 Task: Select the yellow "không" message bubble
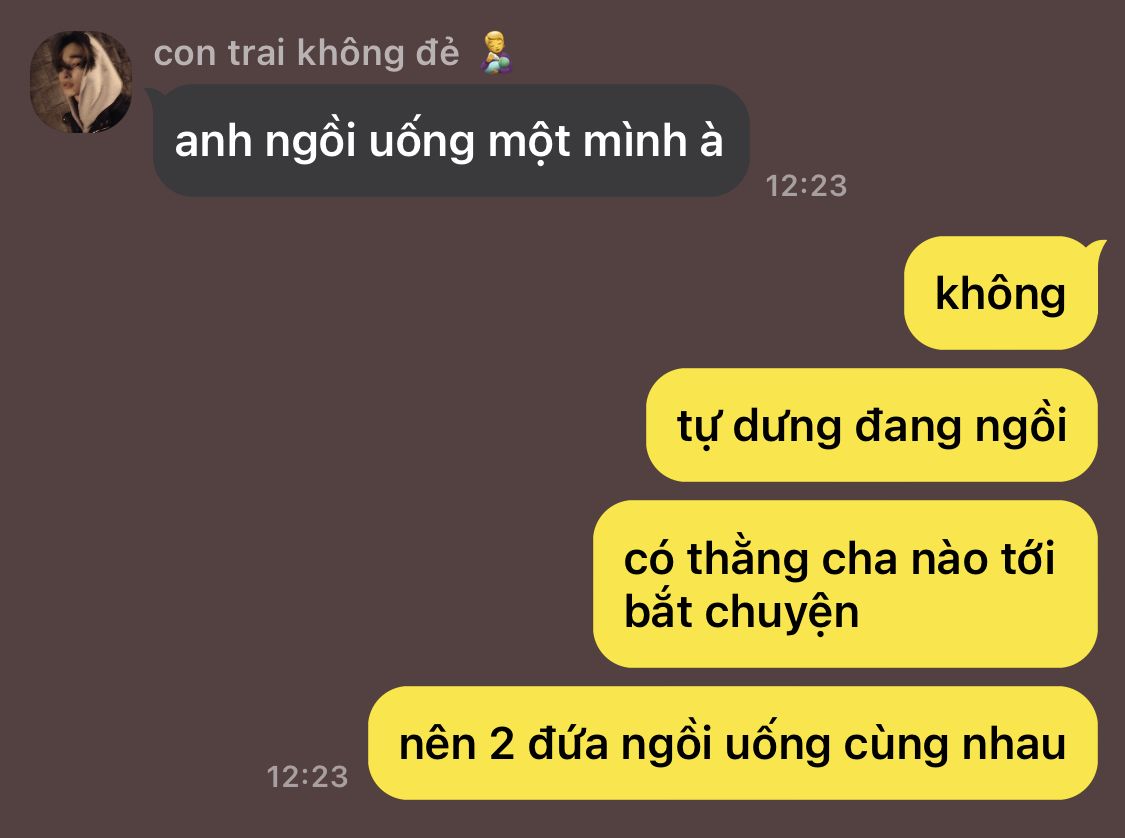pos(1000,293)
